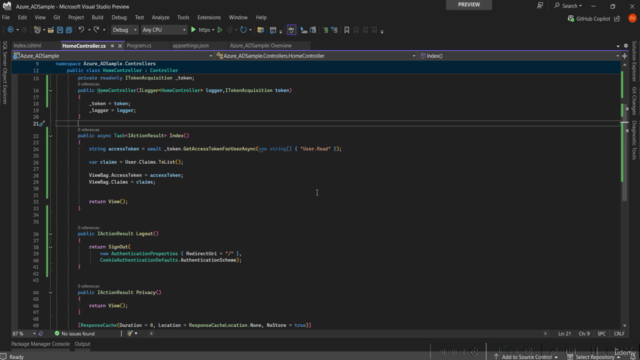
Task: Click the Ln: 21 line indicator
Action: 565,333
